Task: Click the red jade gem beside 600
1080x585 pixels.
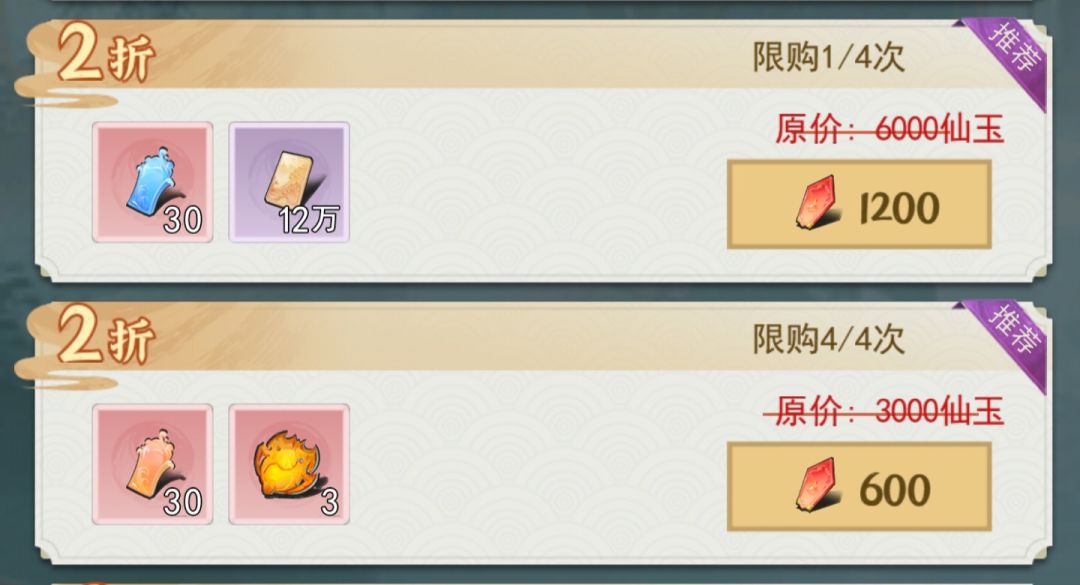Action: coord(818,485)
